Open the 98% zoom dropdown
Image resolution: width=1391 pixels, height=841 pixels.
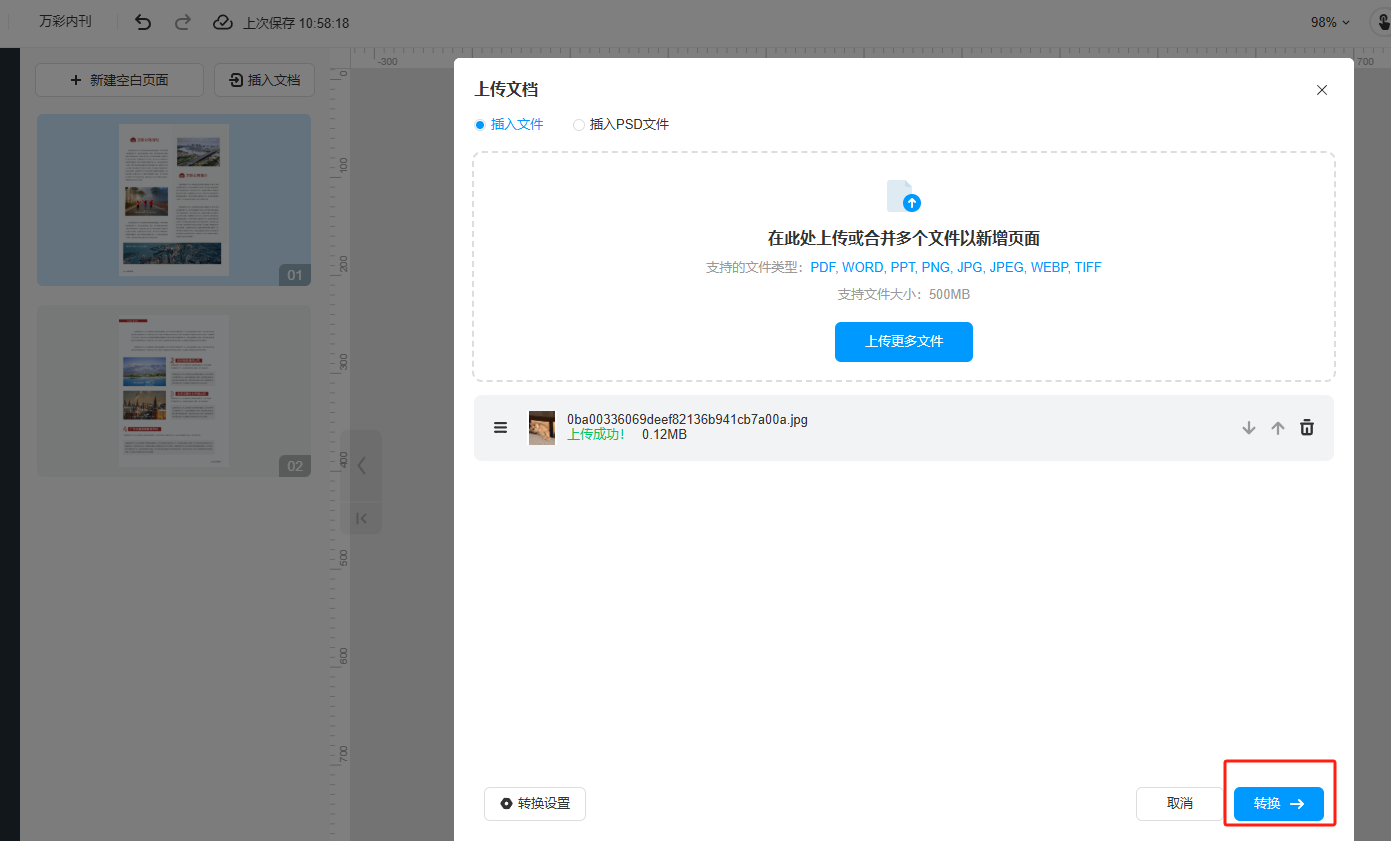click(1330, 22)
